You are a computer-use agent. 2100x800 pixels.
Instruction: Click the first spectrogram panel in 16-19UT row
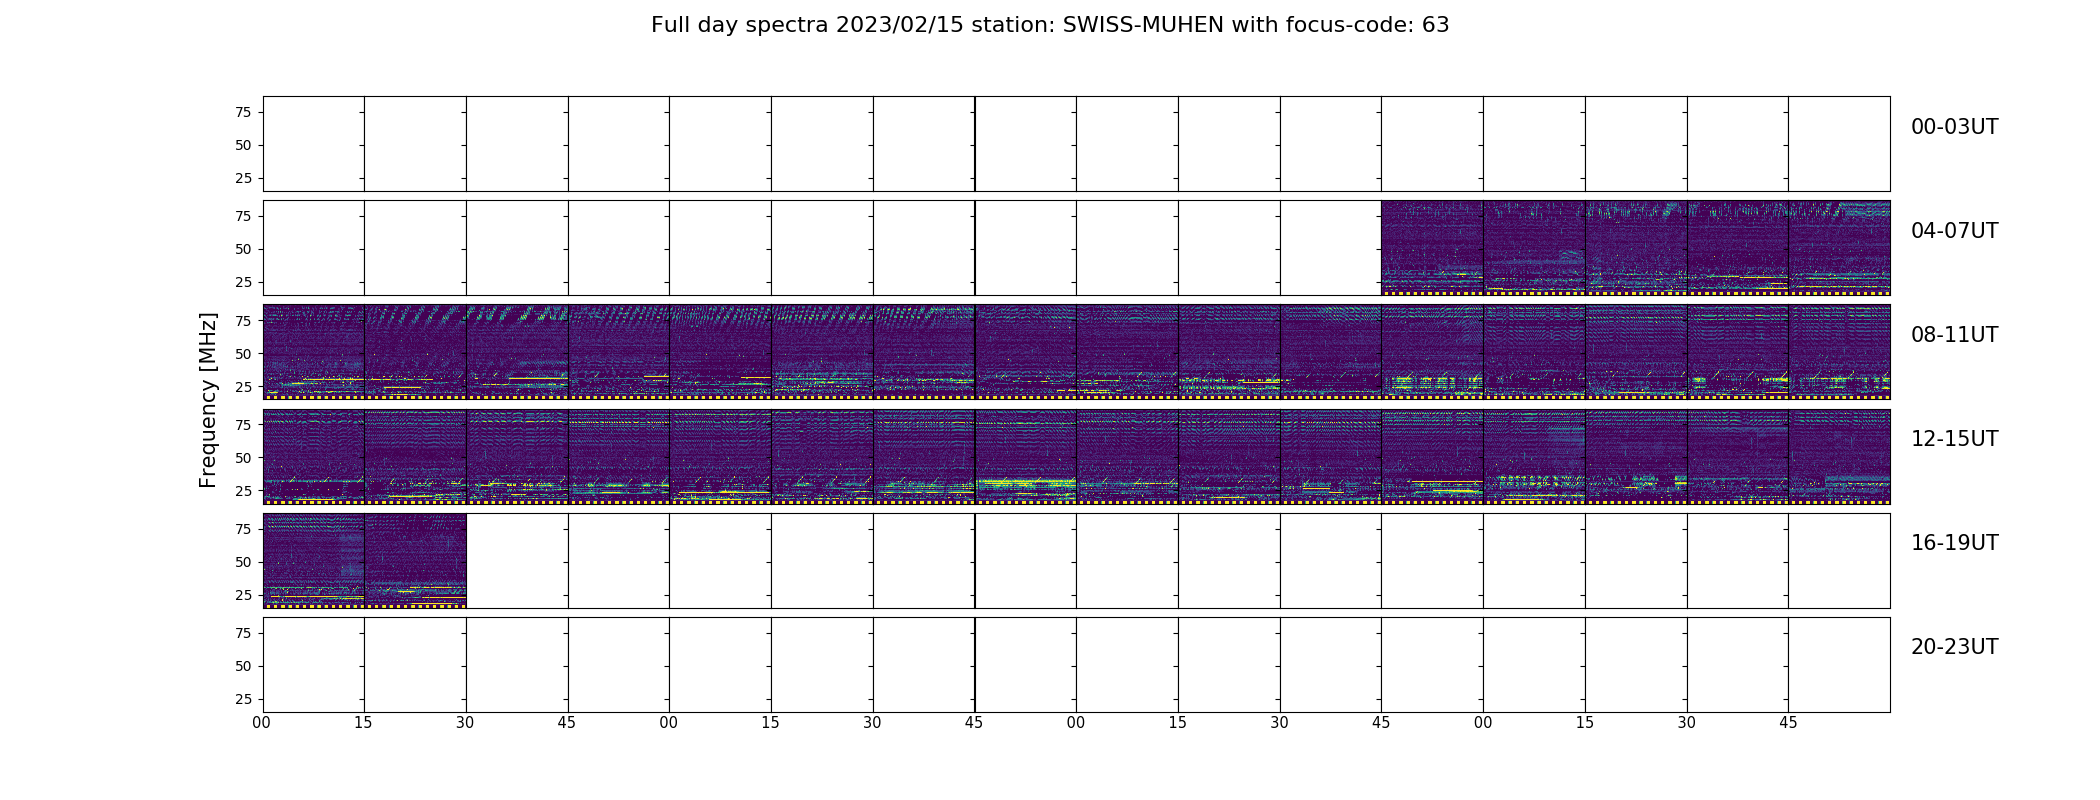coord(313,560)
